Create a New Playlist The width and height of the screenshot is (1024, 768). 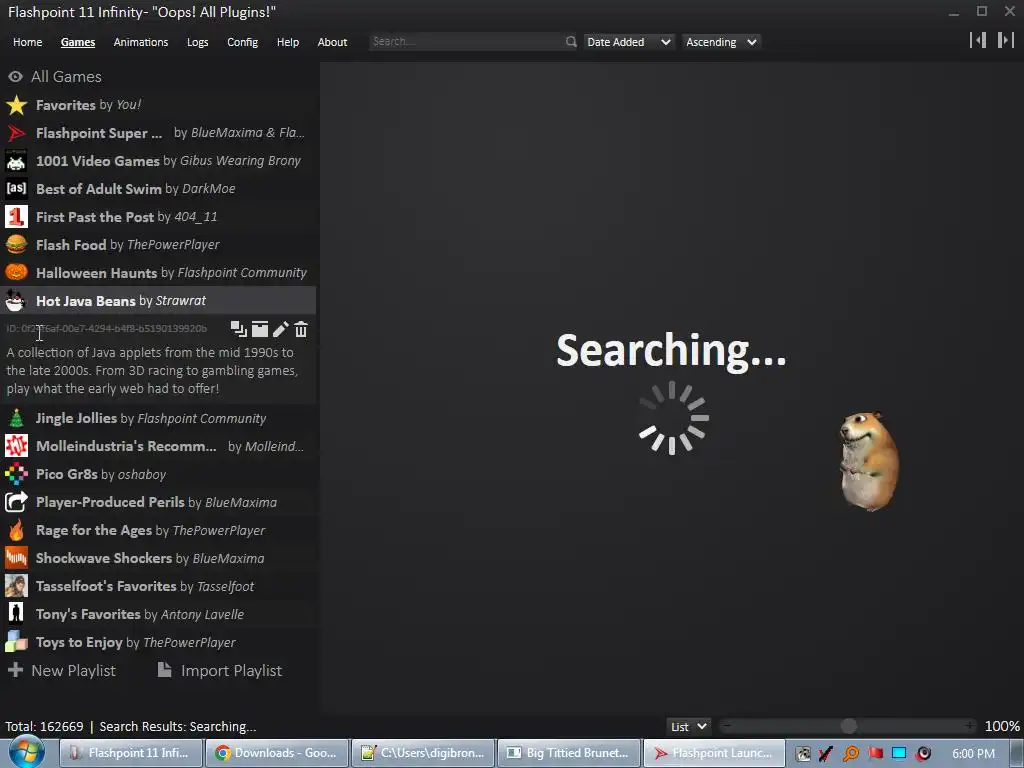(x=61, y=671)
